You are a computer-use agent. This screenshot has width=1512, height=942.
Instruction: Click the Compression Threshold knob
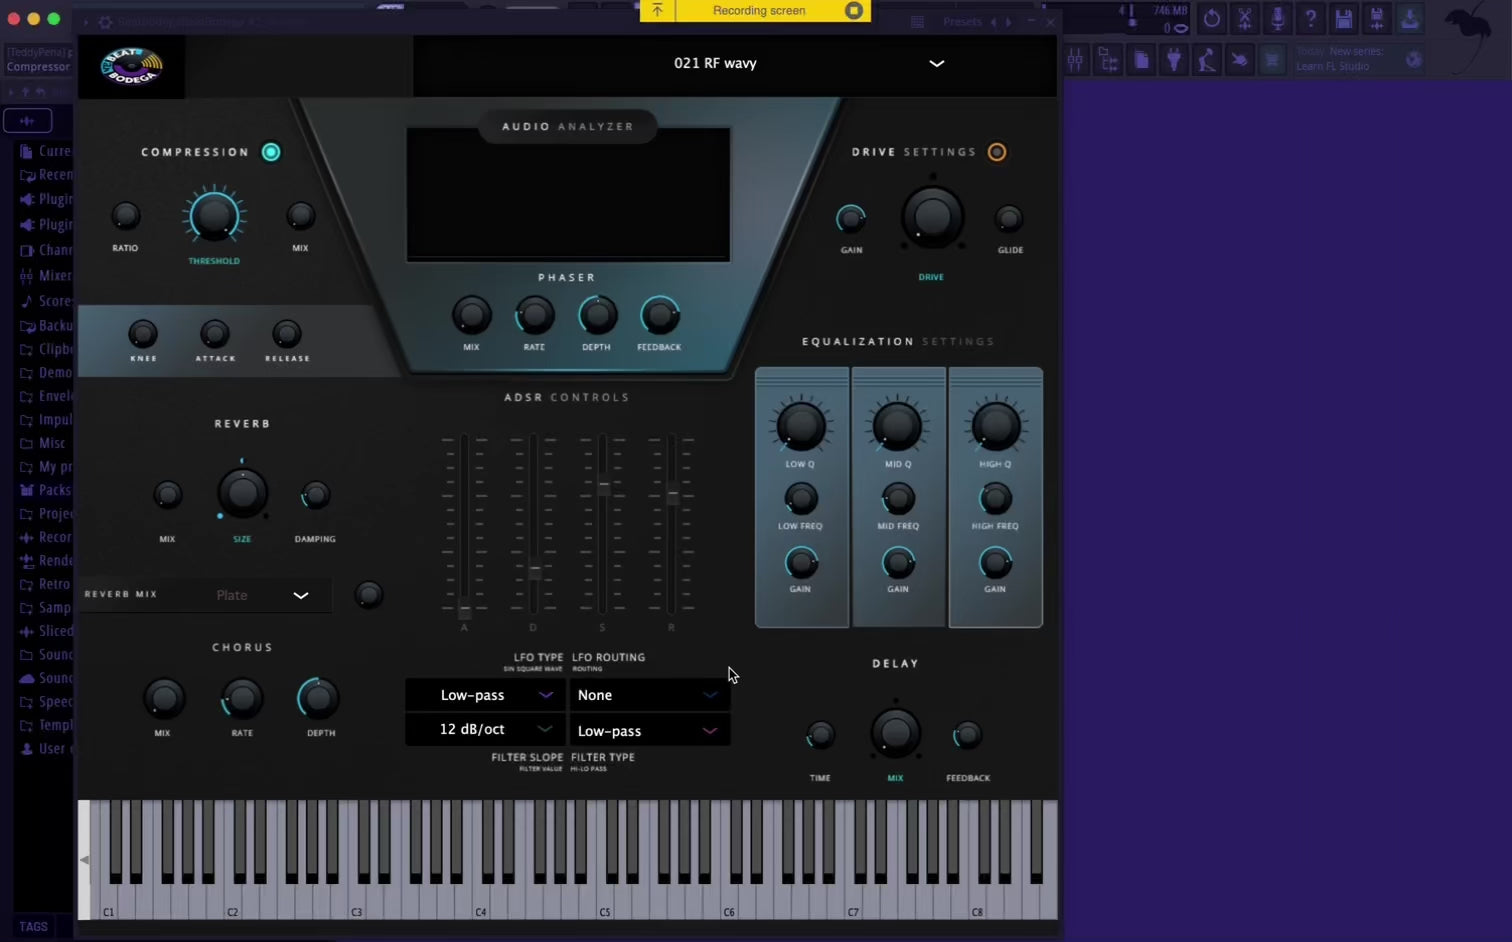214,215
